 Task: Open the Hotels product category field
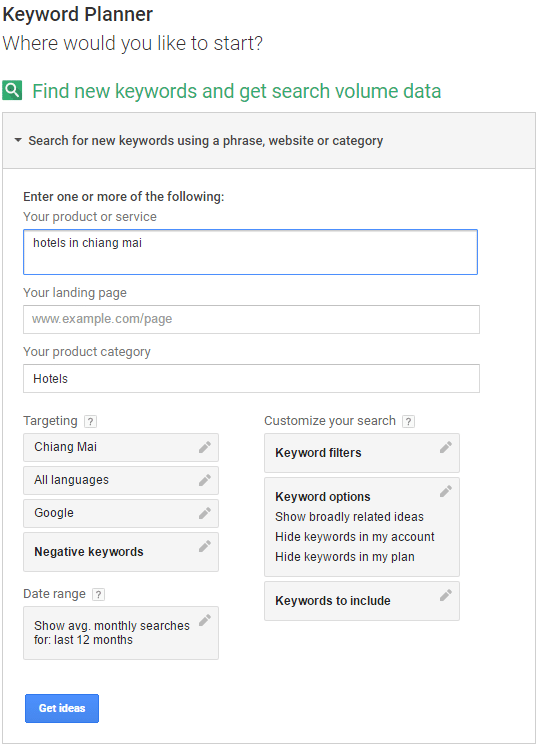(251, 379)
